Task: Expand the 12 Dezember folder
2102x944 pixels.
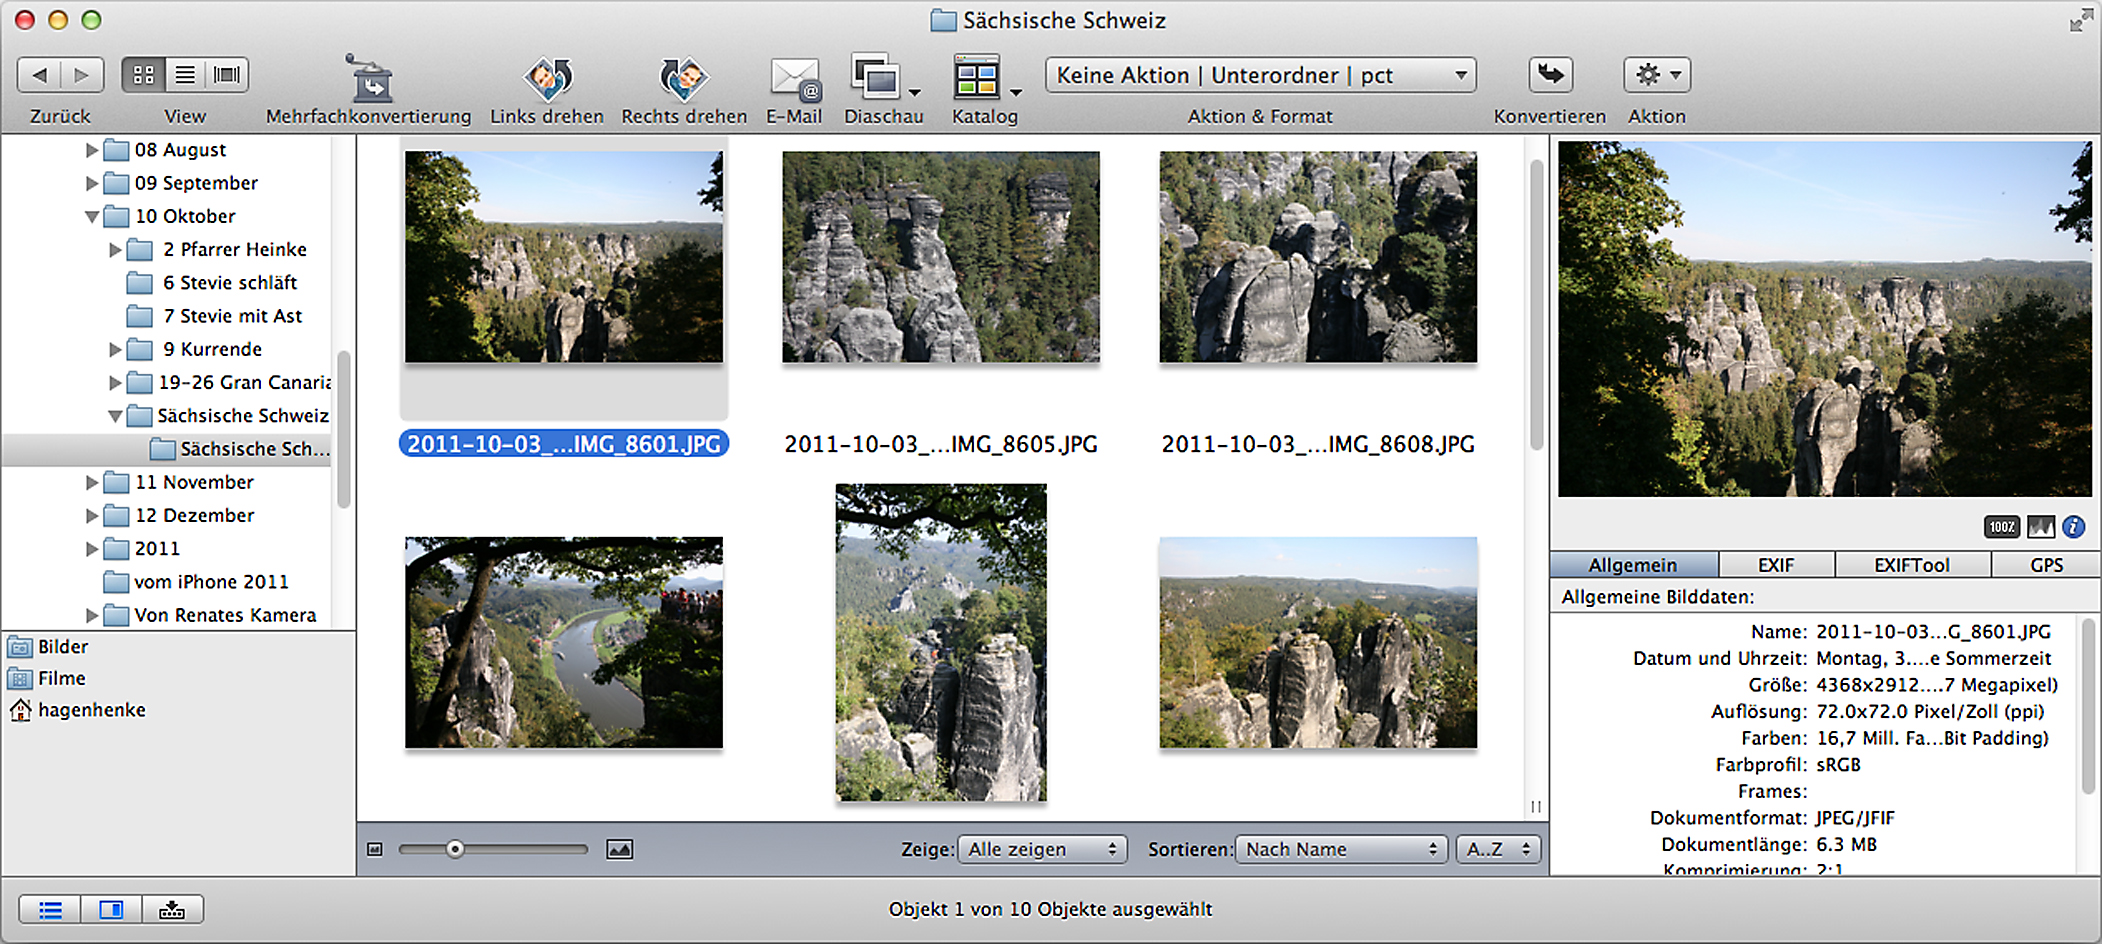Action: 92,515
